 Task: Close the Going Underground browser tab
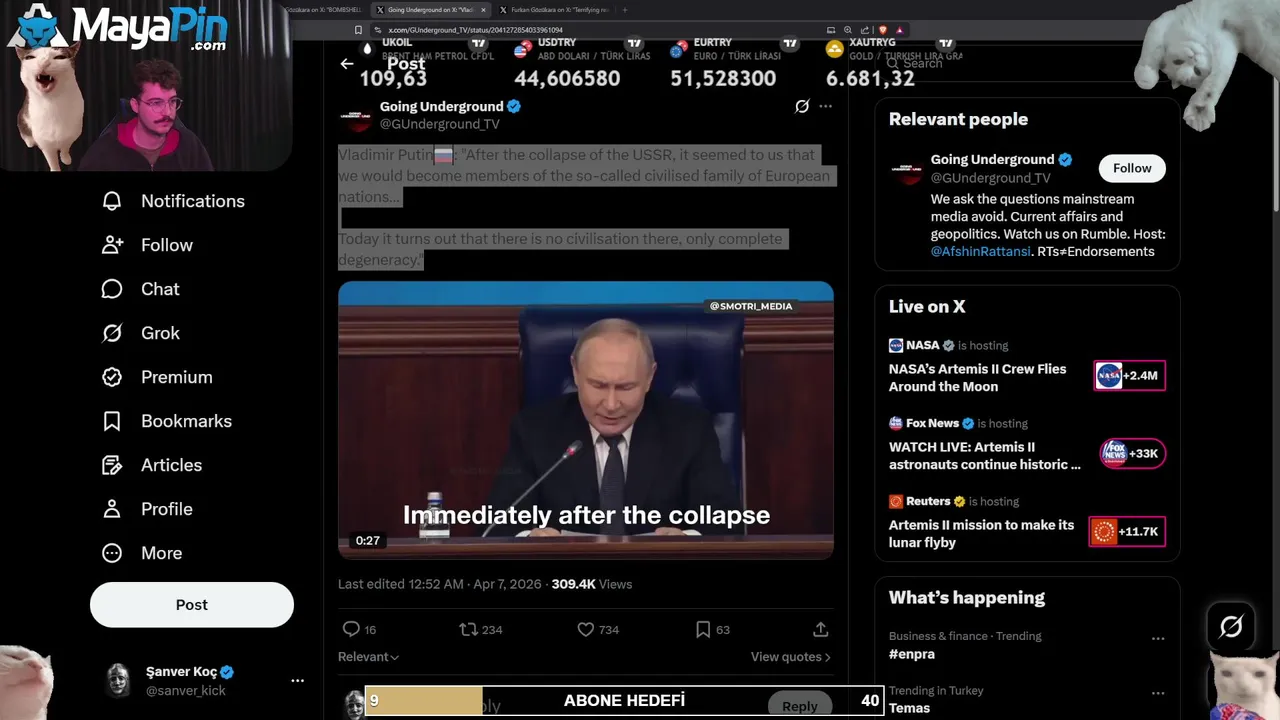(x=484, y=10)
